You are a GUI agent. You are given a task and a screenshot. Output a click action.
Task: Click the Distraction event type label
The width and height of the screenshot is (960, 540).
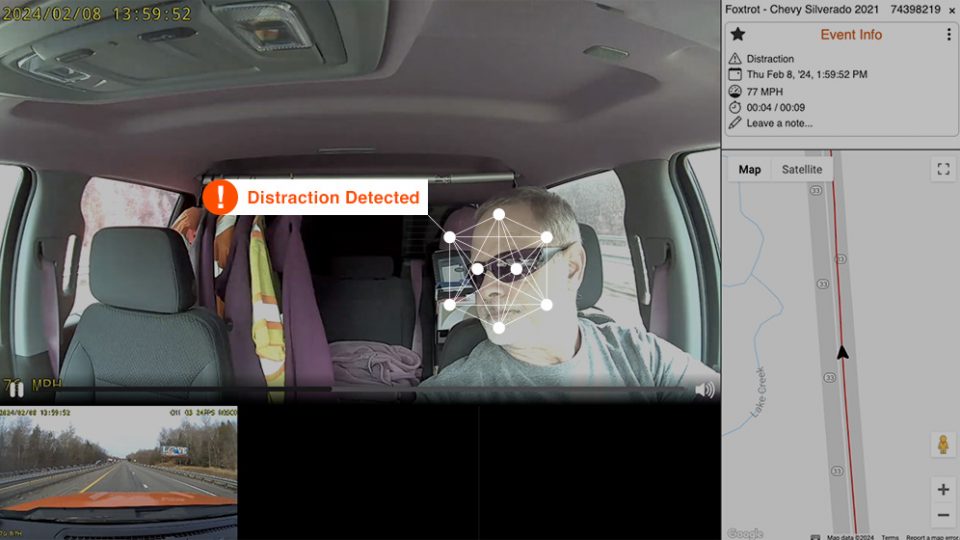[x=770, y=59]
